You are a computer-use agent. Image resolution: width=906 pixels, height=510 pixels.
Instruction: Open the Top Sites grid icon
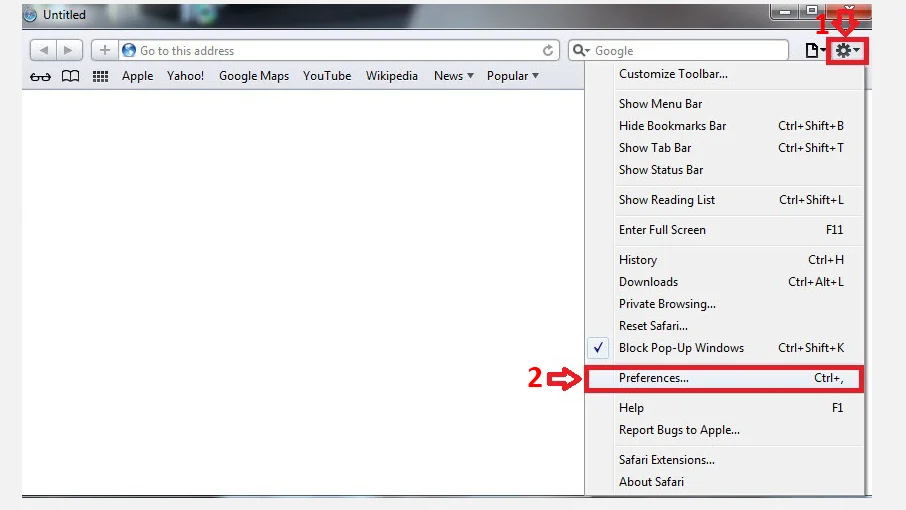tap(100, 76)
